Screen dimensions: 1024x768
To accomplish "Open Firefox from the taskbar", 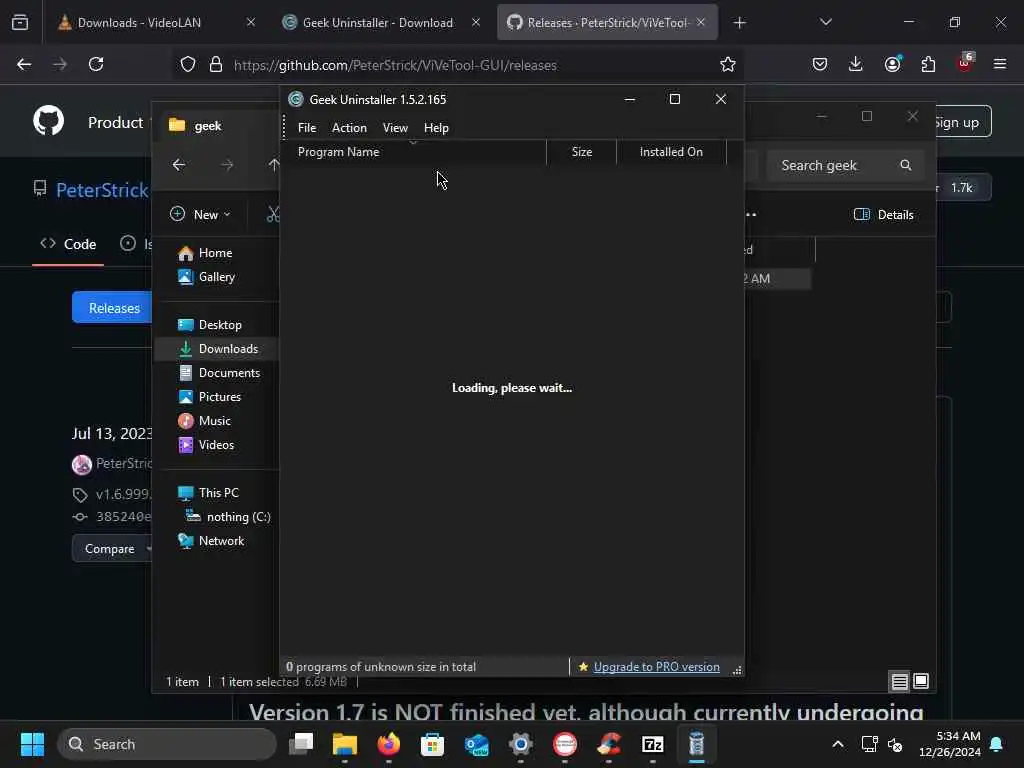I will click(x=389, y=744).
